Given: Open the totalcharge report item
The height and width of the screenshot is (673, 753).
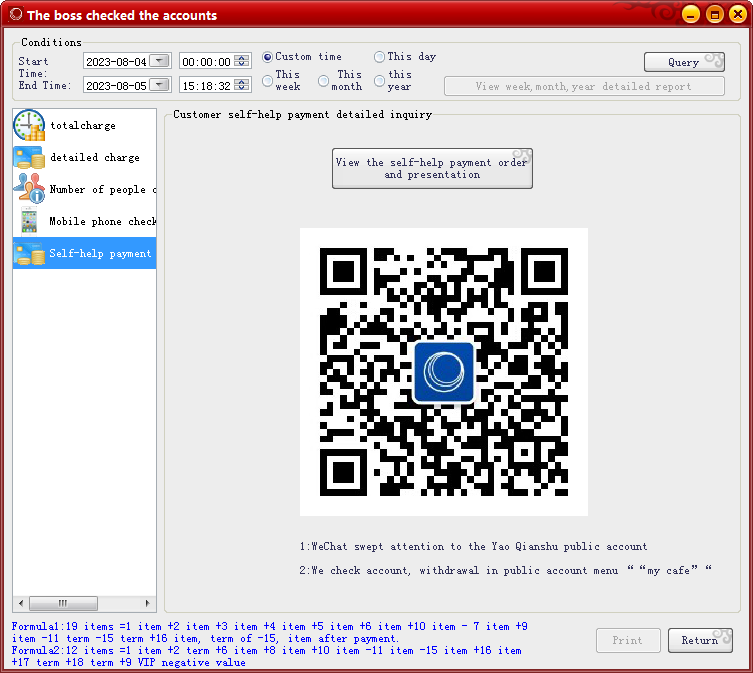Looking at the screenshot, I should point(85,125).
